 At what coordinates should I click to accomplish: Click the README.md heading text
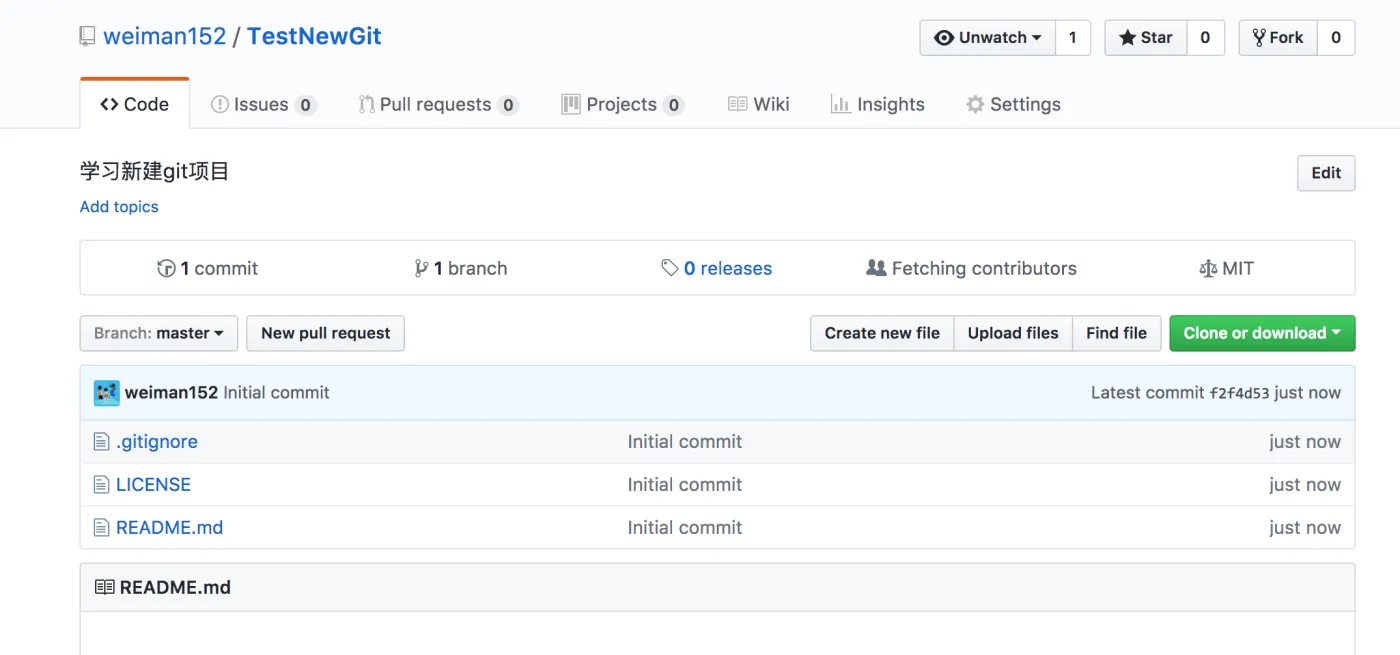[175, 587]
